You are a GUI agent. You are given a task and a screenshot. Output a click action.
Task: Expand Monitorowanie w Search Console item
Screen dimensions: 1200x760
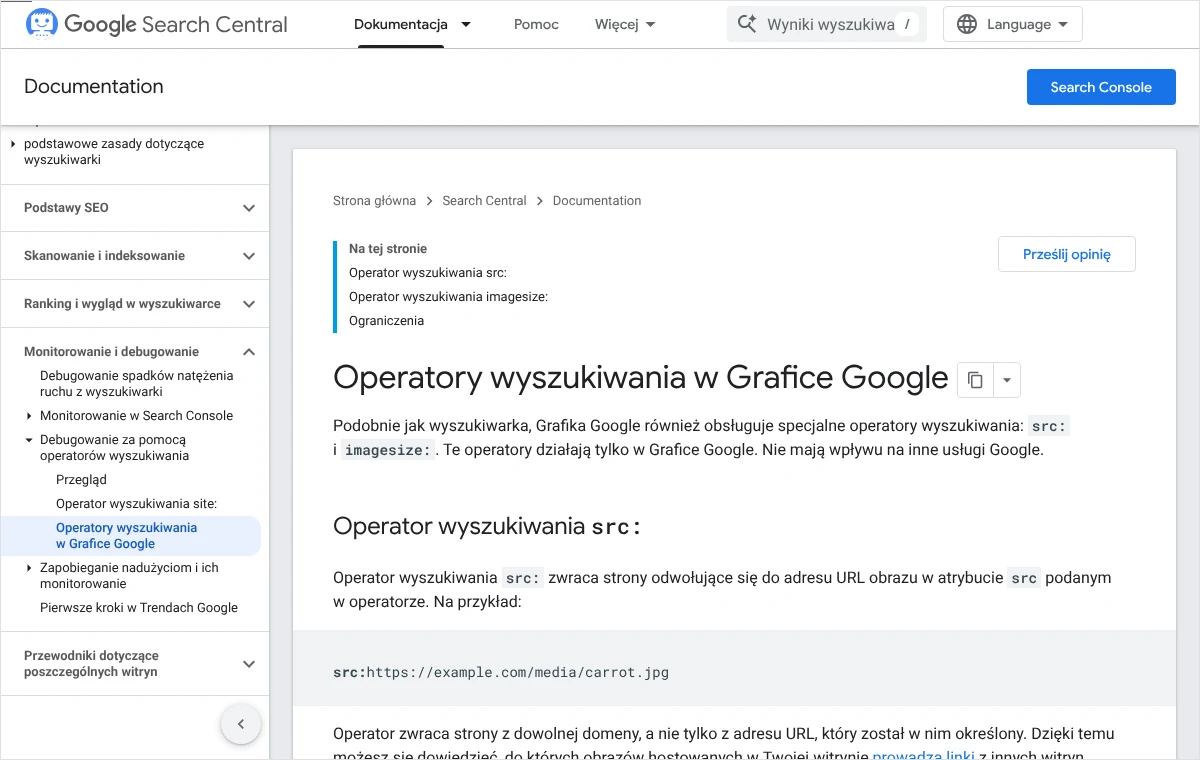(x=30, y=416)
